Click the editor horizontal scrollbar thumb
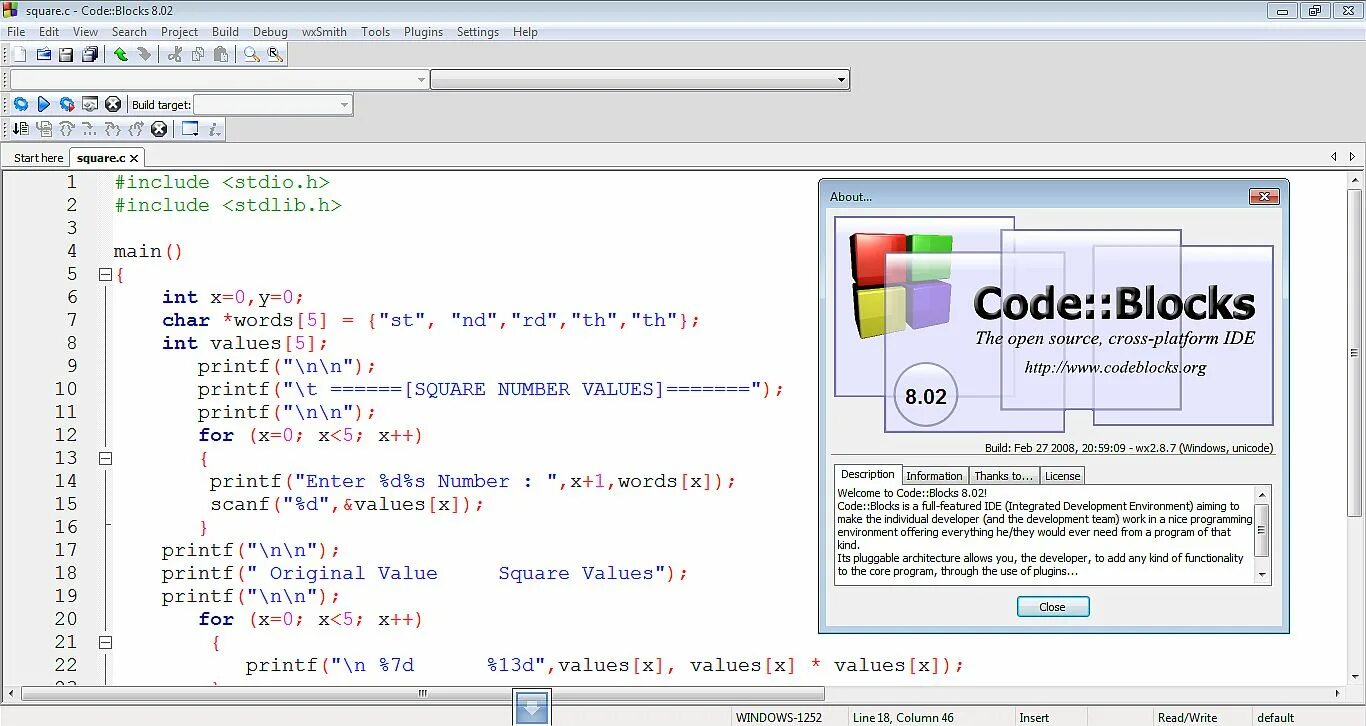Viewport: 1366px width, 726px height. 423,693
